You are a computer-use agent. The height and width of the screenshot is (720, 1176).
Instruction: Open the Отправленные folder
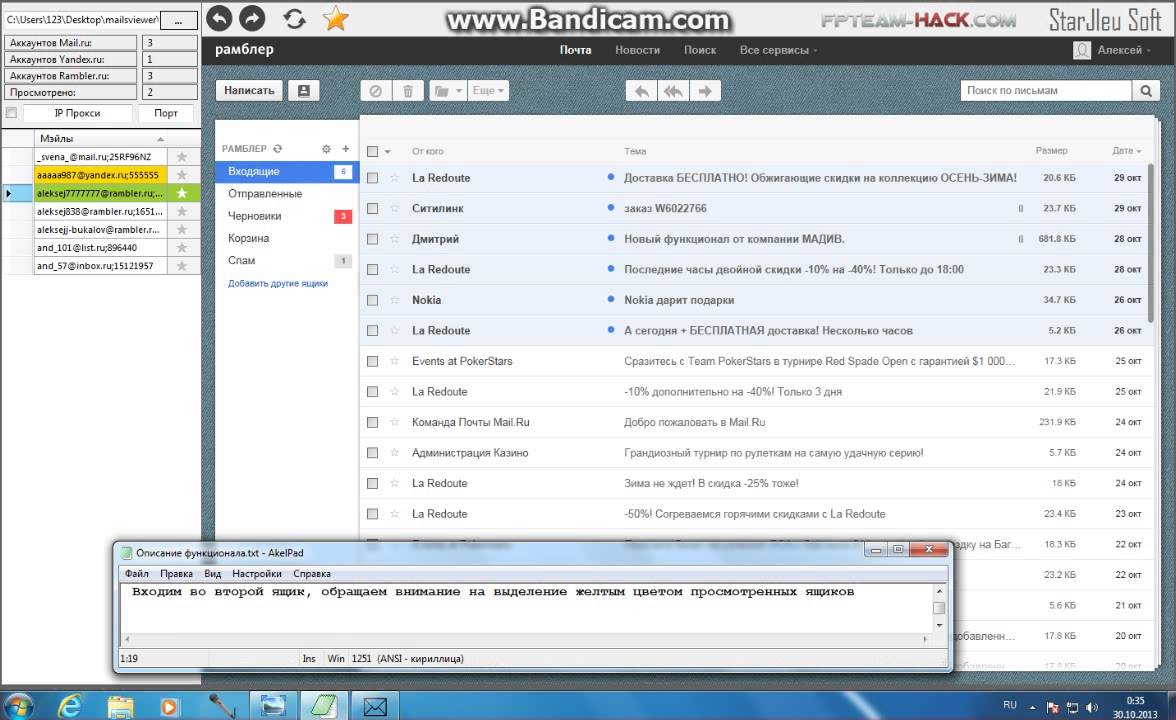point(265,194)
